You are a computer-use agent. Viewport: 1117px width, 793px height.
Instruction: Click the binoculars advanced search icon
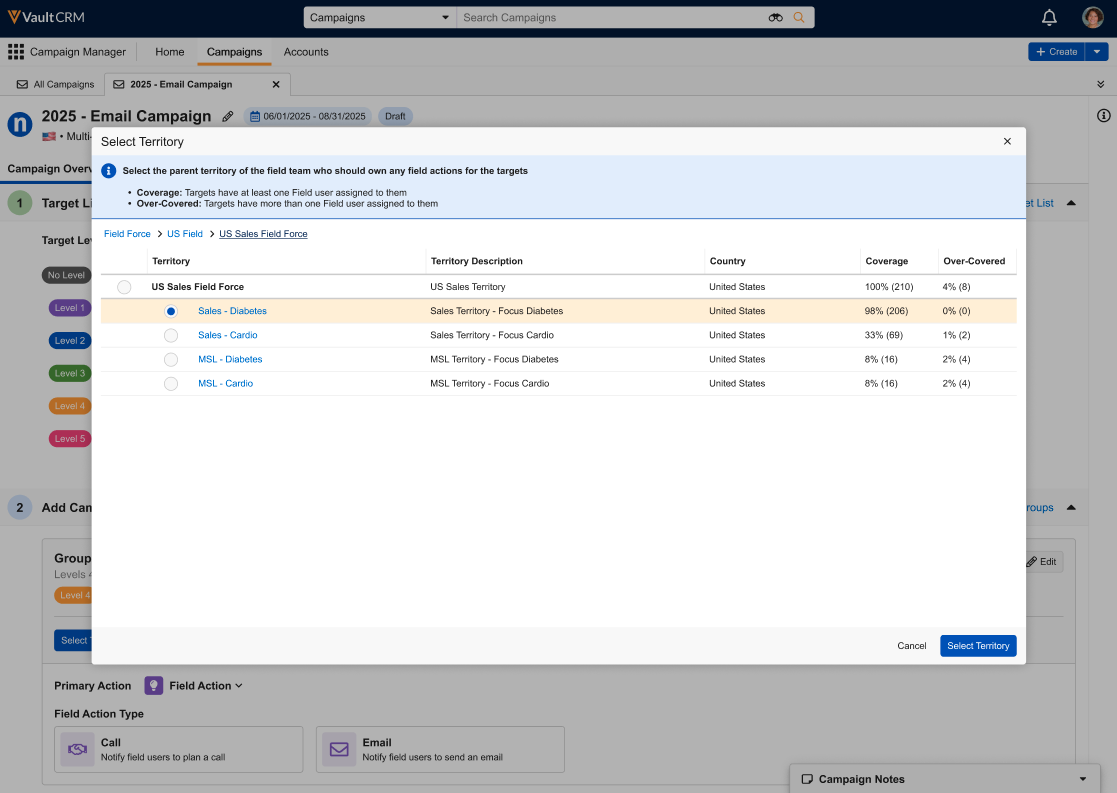coord(775,18)
